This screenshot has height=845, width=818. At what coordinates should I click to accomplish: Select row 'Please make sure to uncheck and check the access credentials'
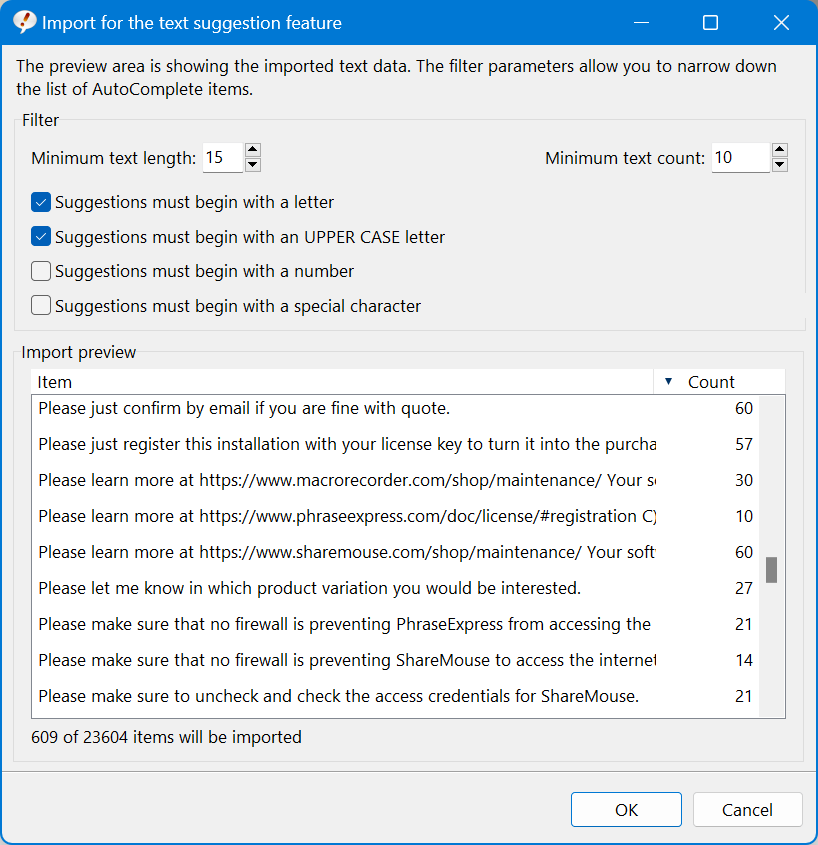coord(395,696)
